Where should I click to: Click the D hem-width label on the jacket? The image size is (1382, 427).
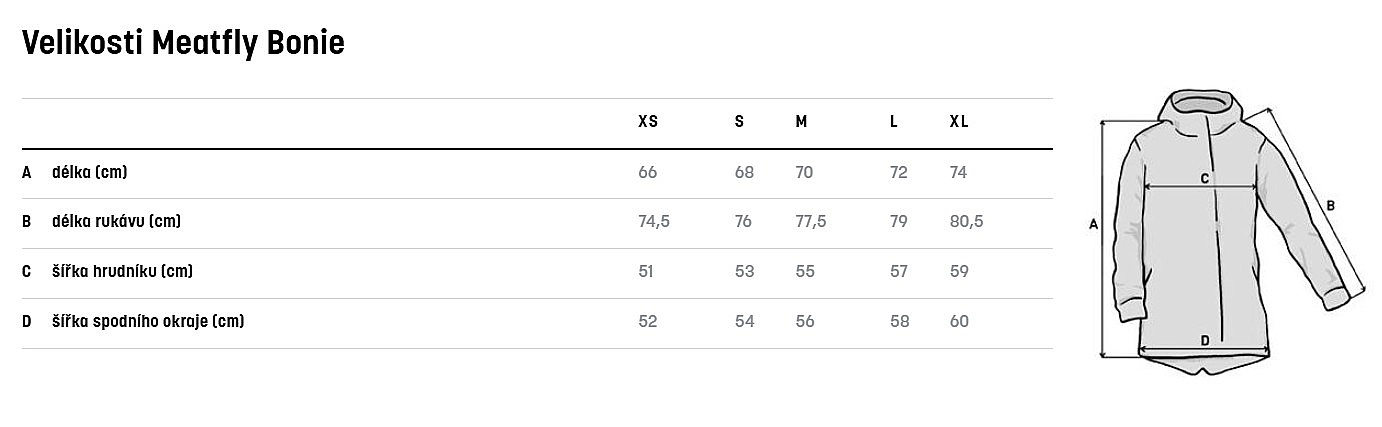[1205, 341]
